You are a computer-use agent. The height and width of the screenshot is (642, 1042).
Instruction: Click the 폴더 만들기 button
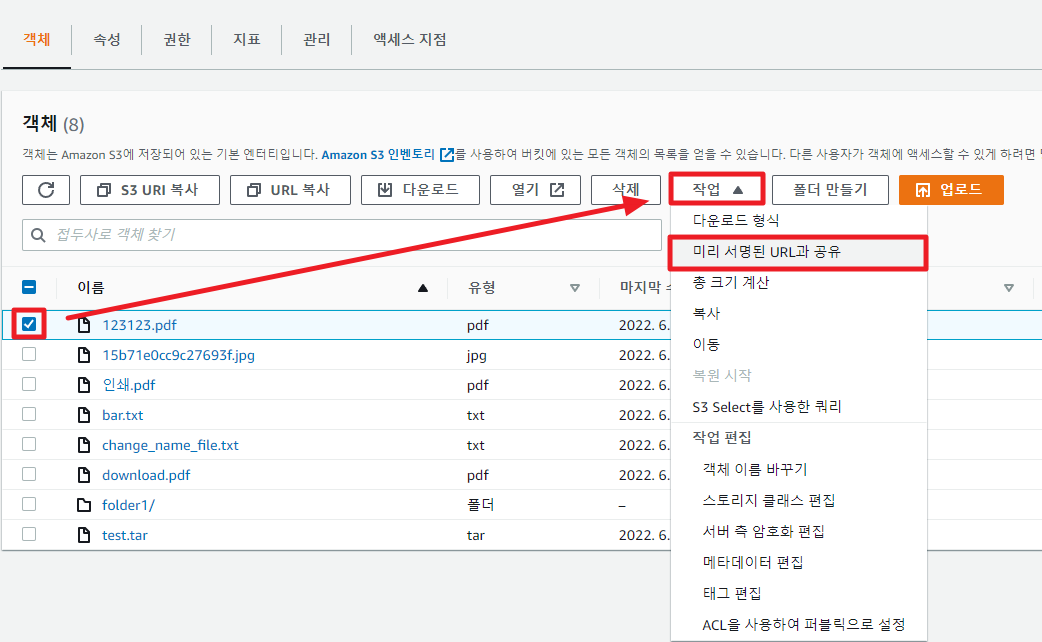pyautogui.click(x=830, y=190)
